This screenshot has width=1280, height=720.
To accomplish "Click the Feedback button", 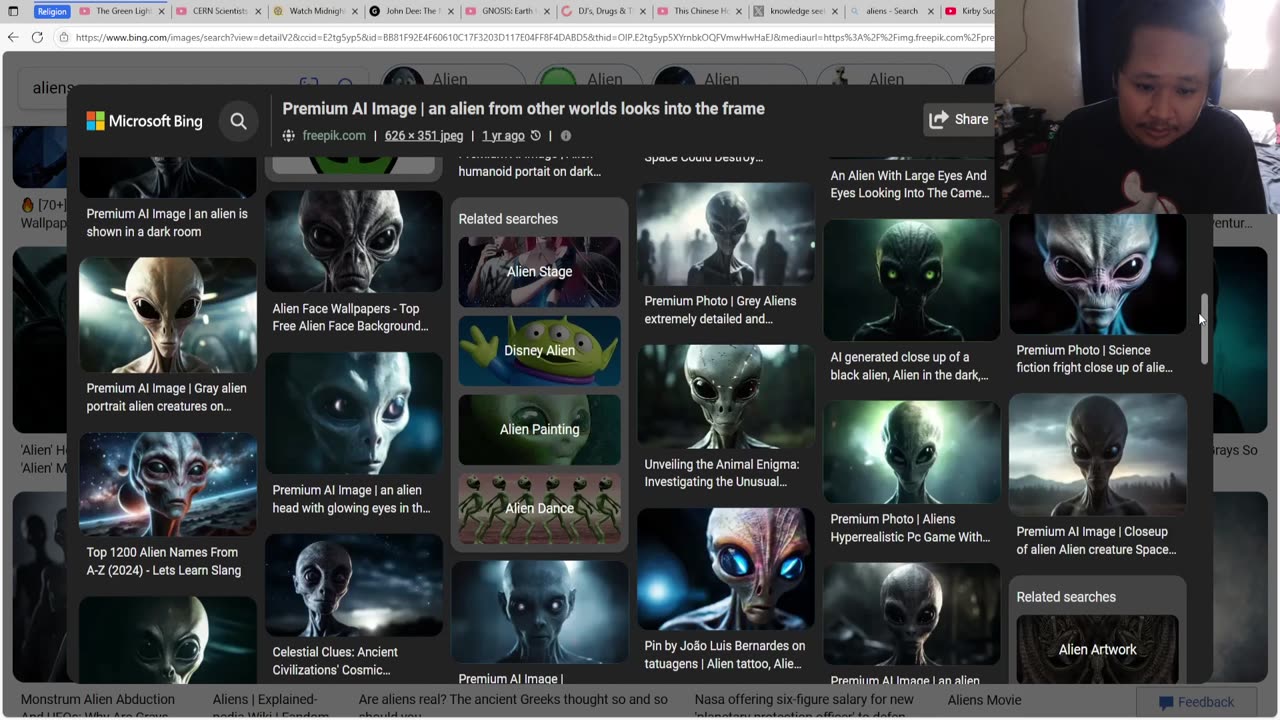I will [x=1195, y=702].
